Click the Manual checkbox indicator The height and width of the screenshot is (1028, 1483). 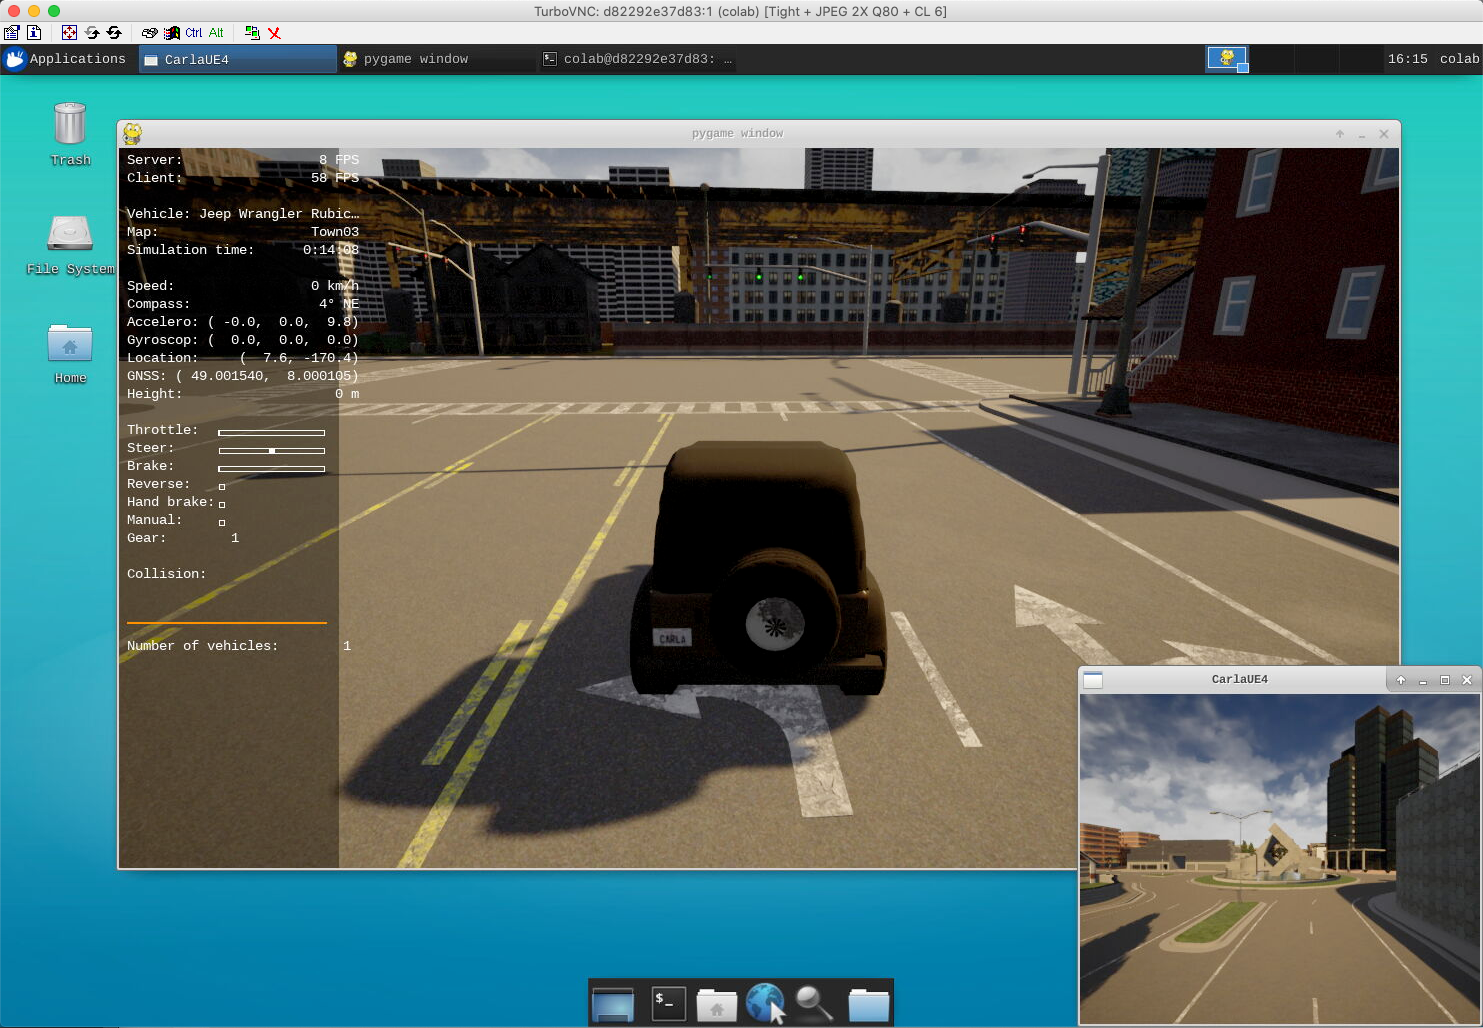pyautogui.click(x=222, y=522)
